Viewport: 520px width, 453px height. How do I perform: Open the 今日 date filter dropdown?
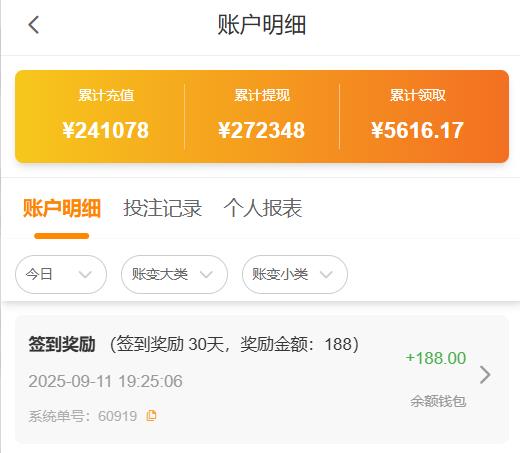61,274
